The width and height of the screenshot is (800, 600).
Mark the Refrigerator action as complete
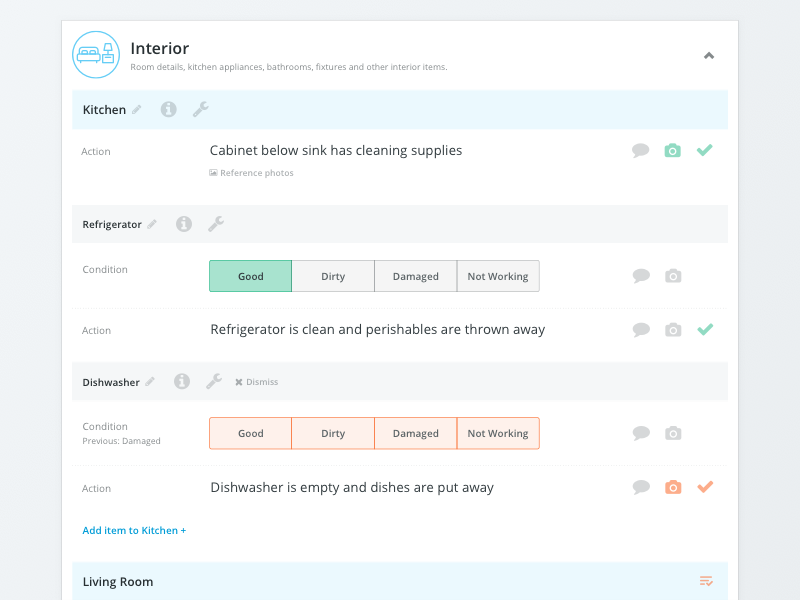coord(705,328)
